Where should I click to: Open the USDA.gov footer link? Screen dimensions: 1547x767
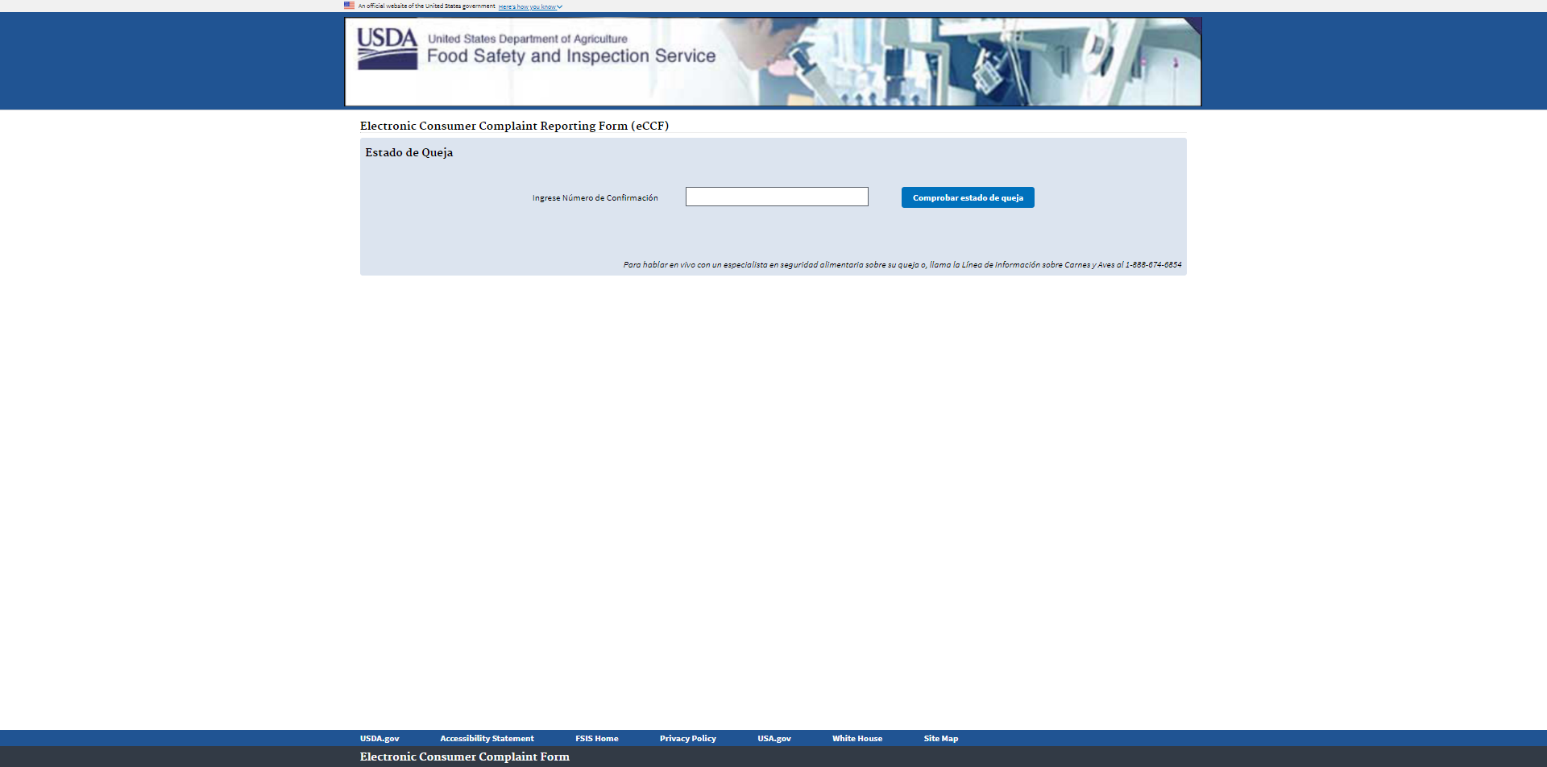379,738
